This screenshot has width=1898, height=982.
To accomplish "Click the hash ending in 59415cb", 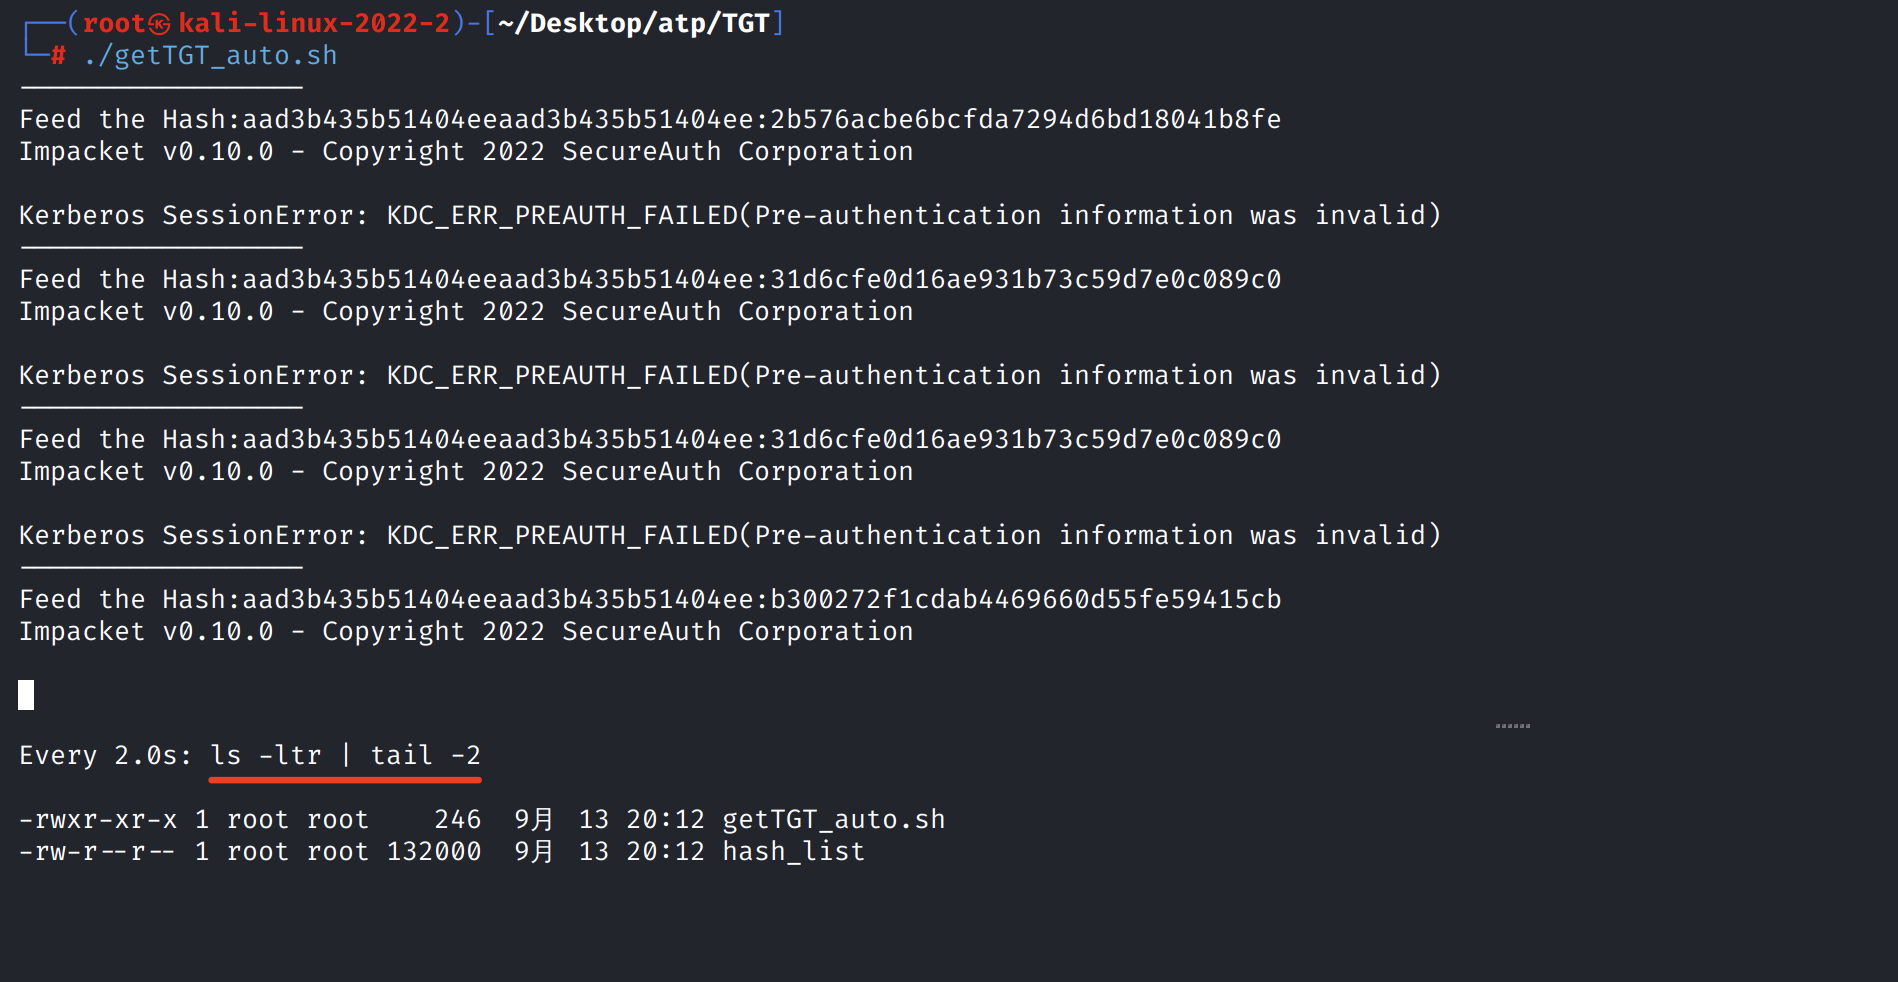I will click(1025, 600).
